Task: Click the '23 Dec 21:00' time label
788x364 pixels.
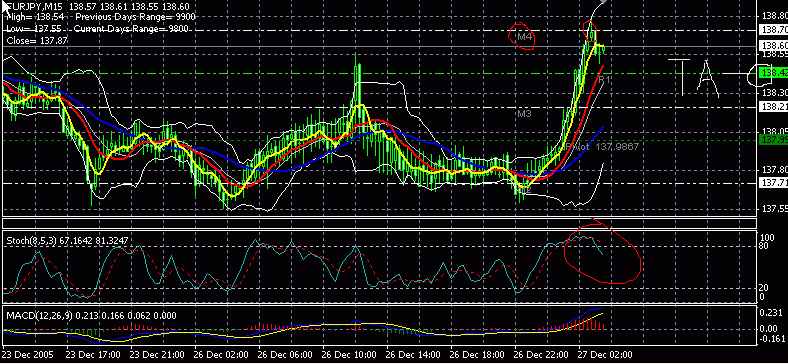Action: pos(158,354)
